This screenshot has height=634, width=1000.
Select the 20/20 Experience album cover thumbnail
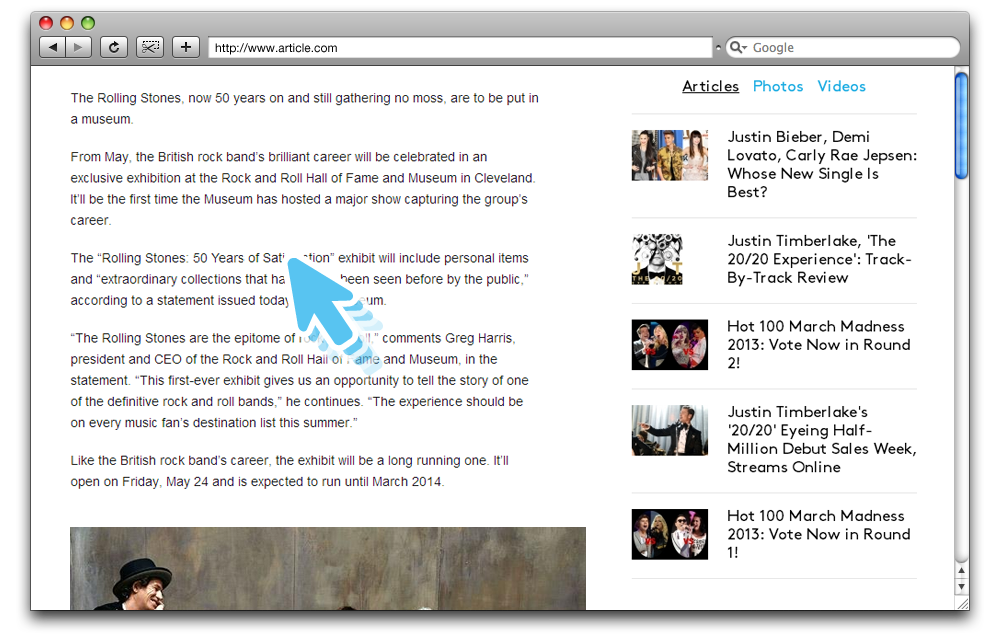[x=657, y=259]
